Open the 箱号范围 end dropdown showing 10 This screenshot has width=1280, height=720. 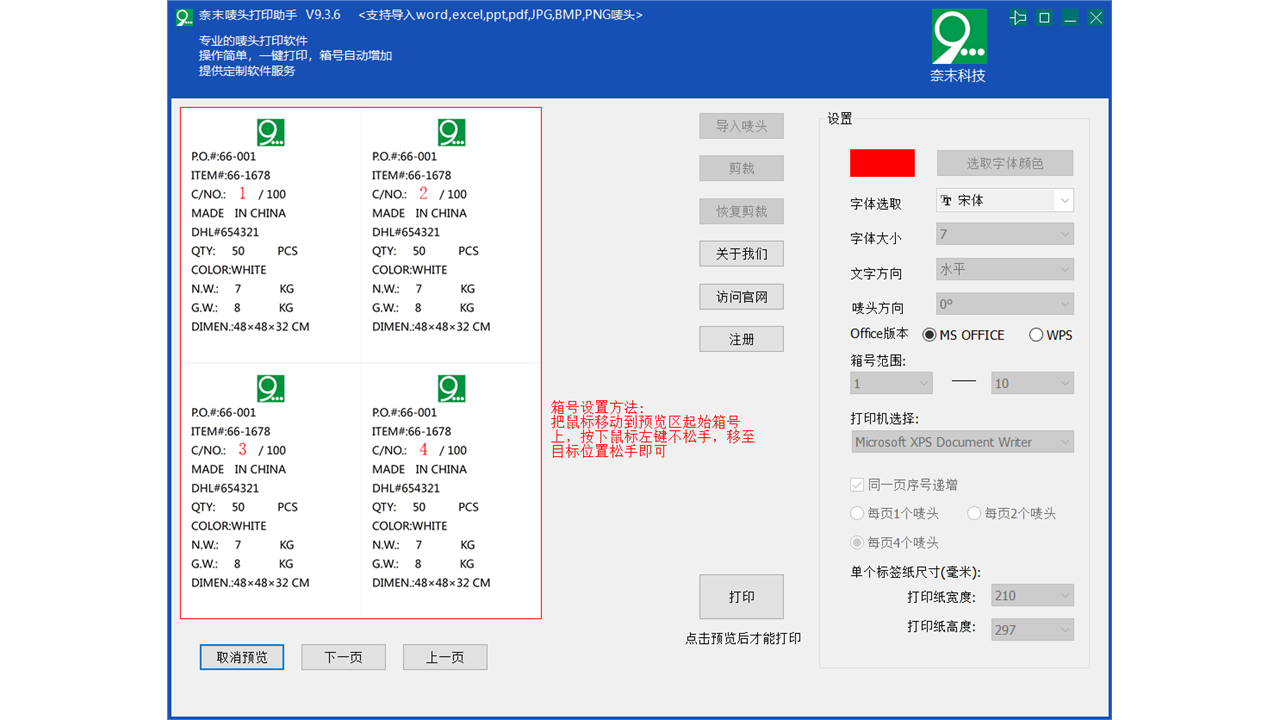(x=1032, y=383)
